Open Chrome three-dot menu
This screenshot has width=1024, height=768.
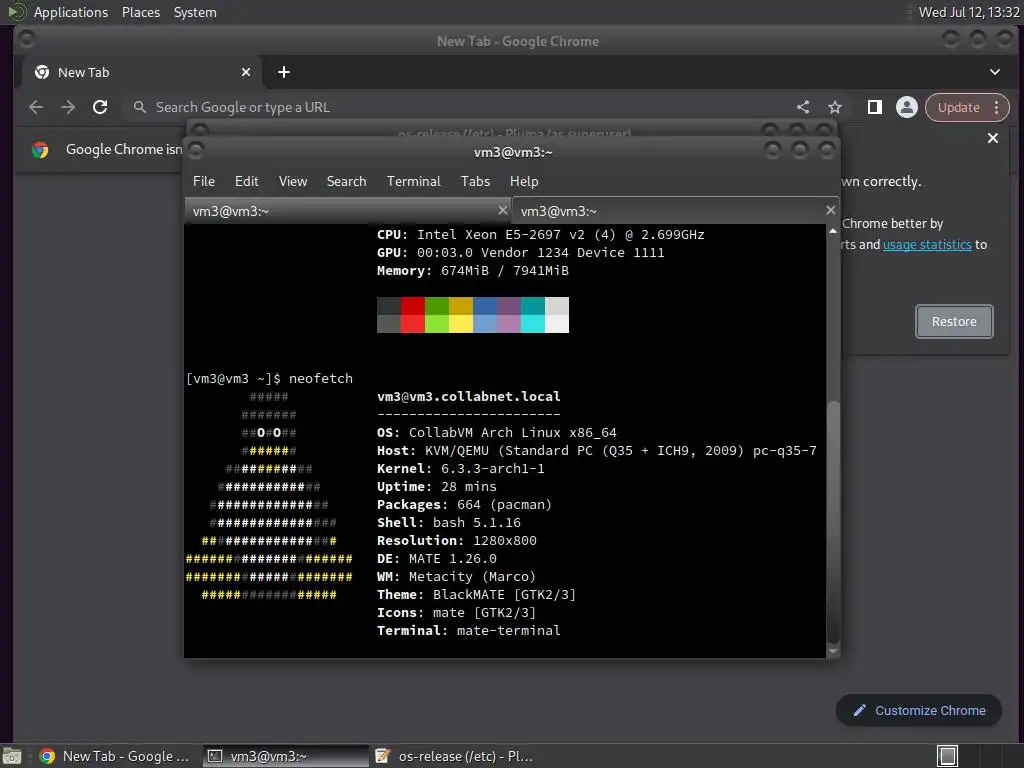pyautogui.click(x=997, y=107)
